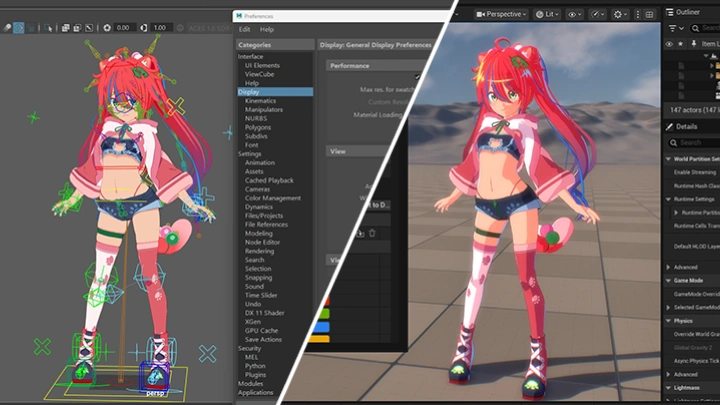Select the Display category
Image resolution: width=720 pixels, height=405 pixels.
(275, 92)
